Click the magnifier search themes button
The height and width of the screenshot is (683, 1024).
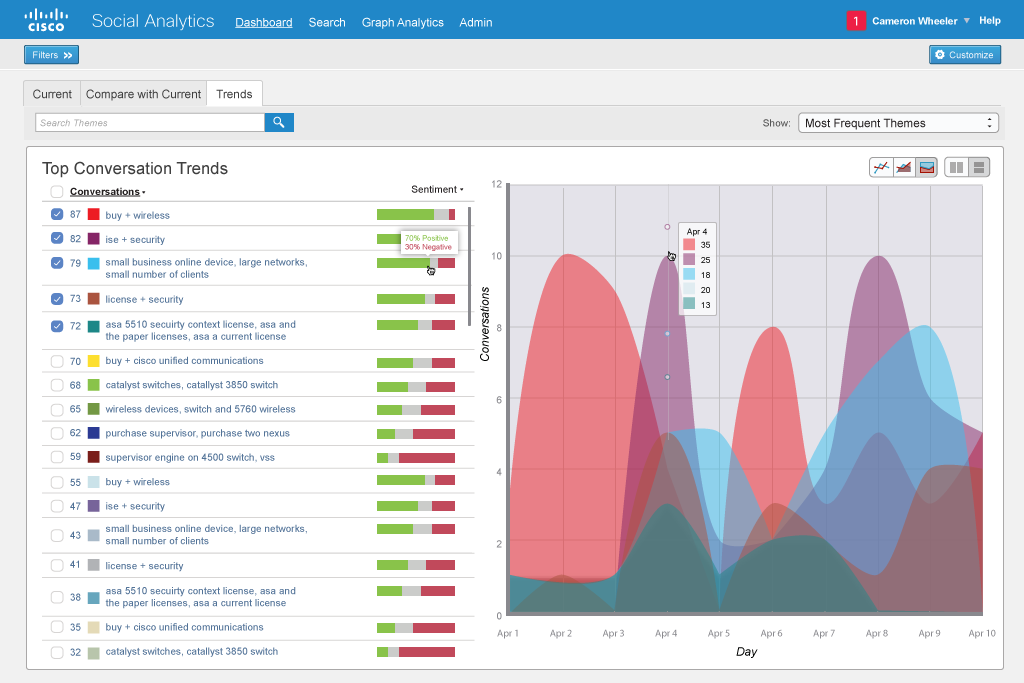coord(279,123)
